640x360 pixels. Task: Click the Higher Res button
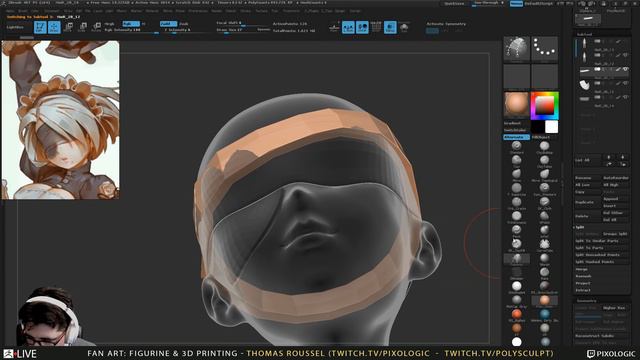616,308
